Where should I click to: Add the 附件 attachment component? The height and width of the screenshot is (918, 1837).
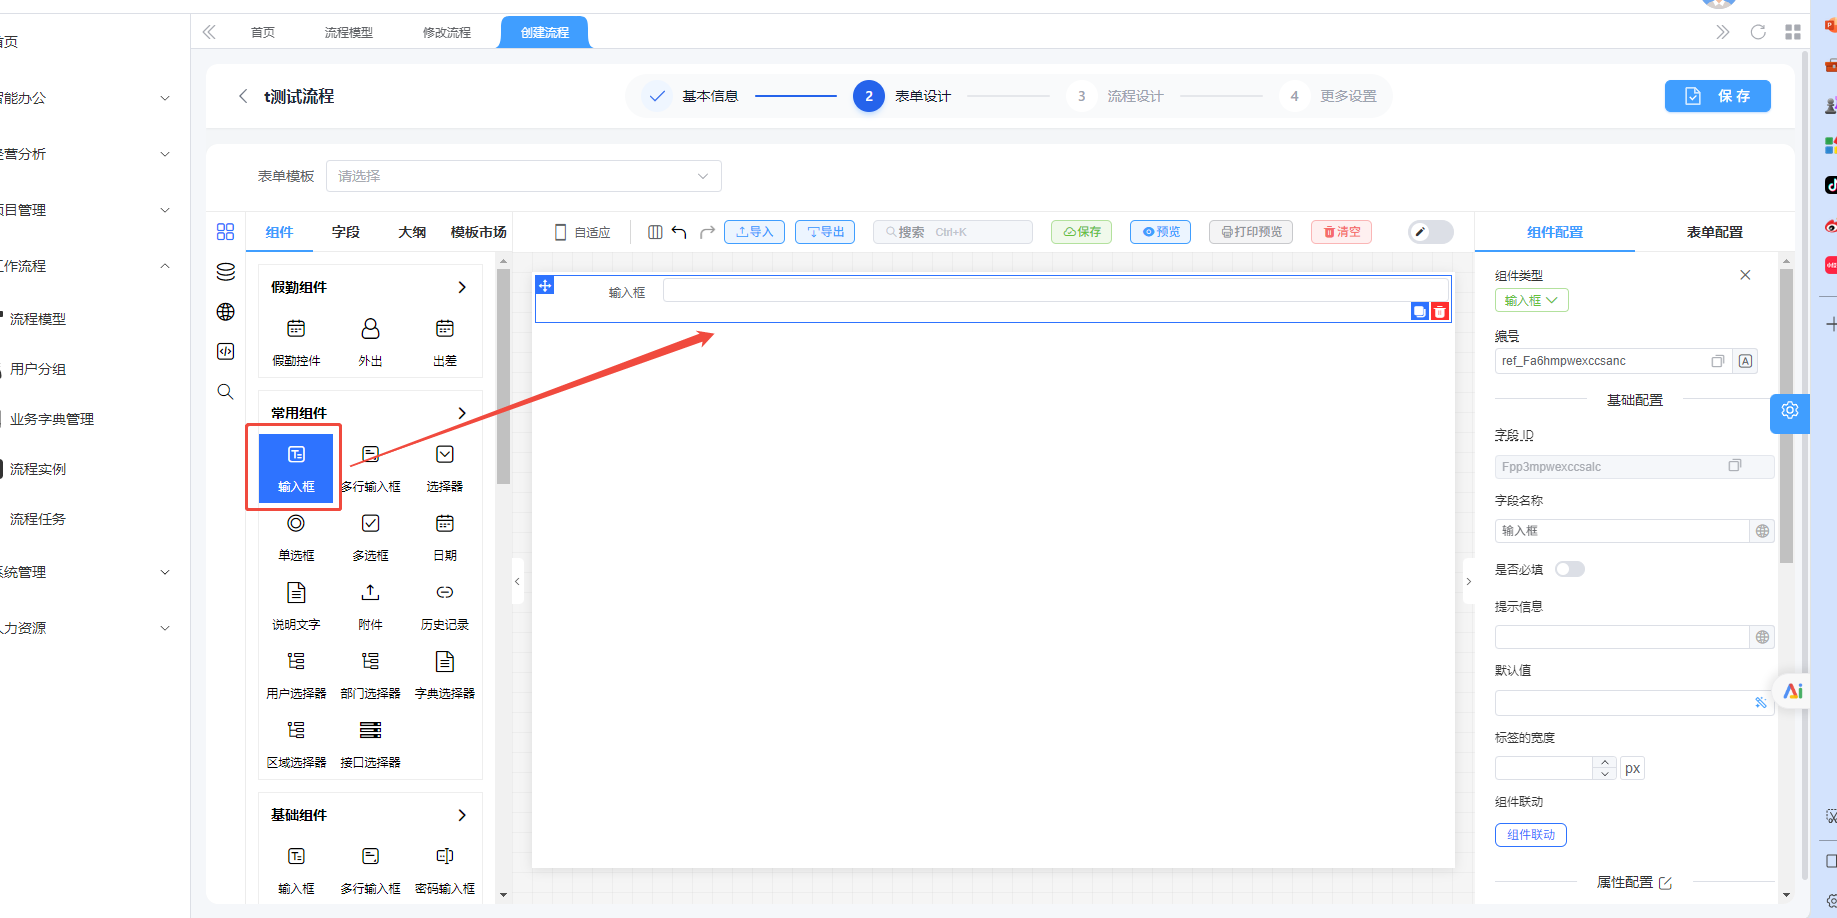coord(370,607)
